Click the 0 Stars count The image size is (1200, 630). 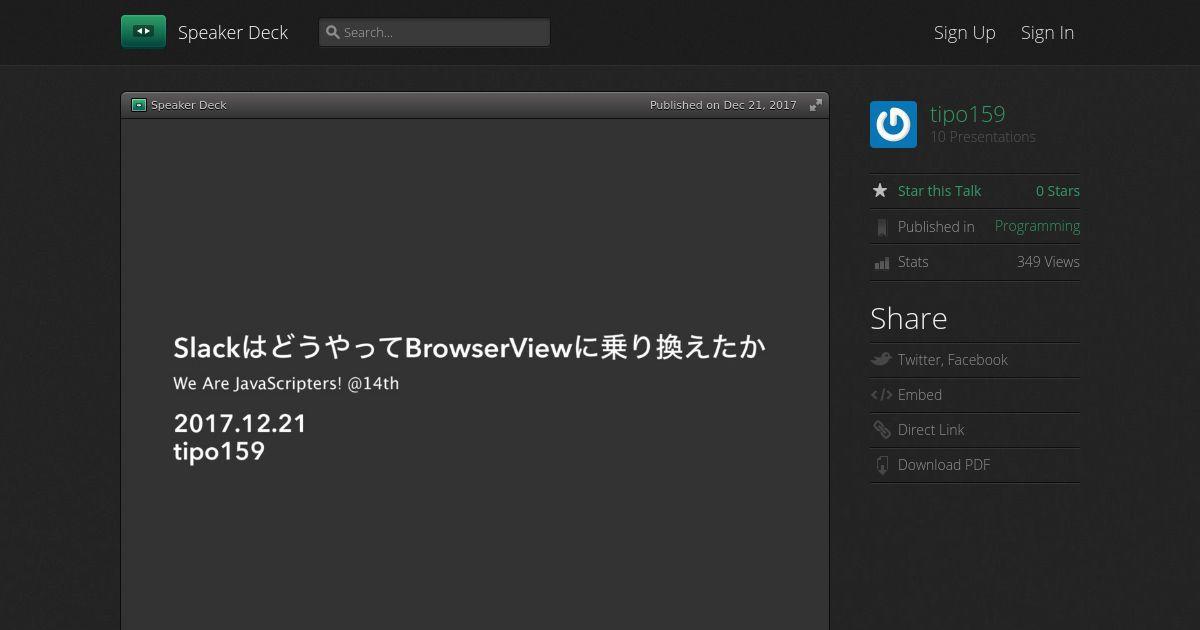(x=1058, y=191)
